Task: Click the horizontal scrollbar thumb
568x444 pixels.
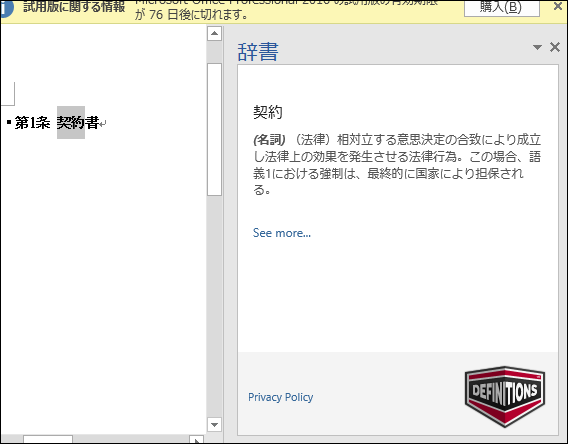Action: (48, 440)
